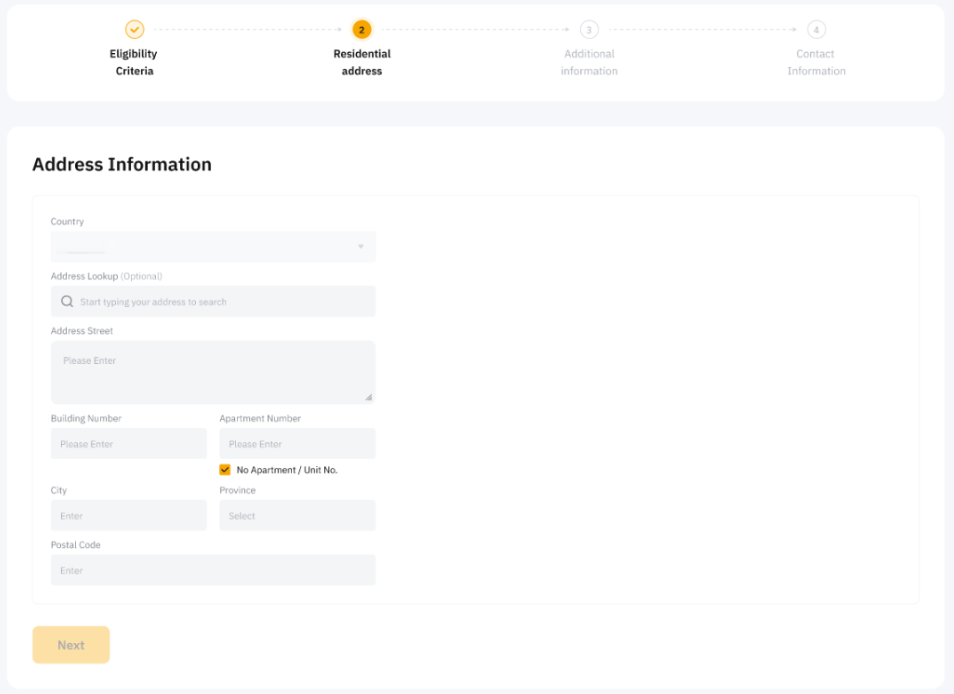Click the Postal Code input field
954x694 pixels.
[x=213, y=570]
